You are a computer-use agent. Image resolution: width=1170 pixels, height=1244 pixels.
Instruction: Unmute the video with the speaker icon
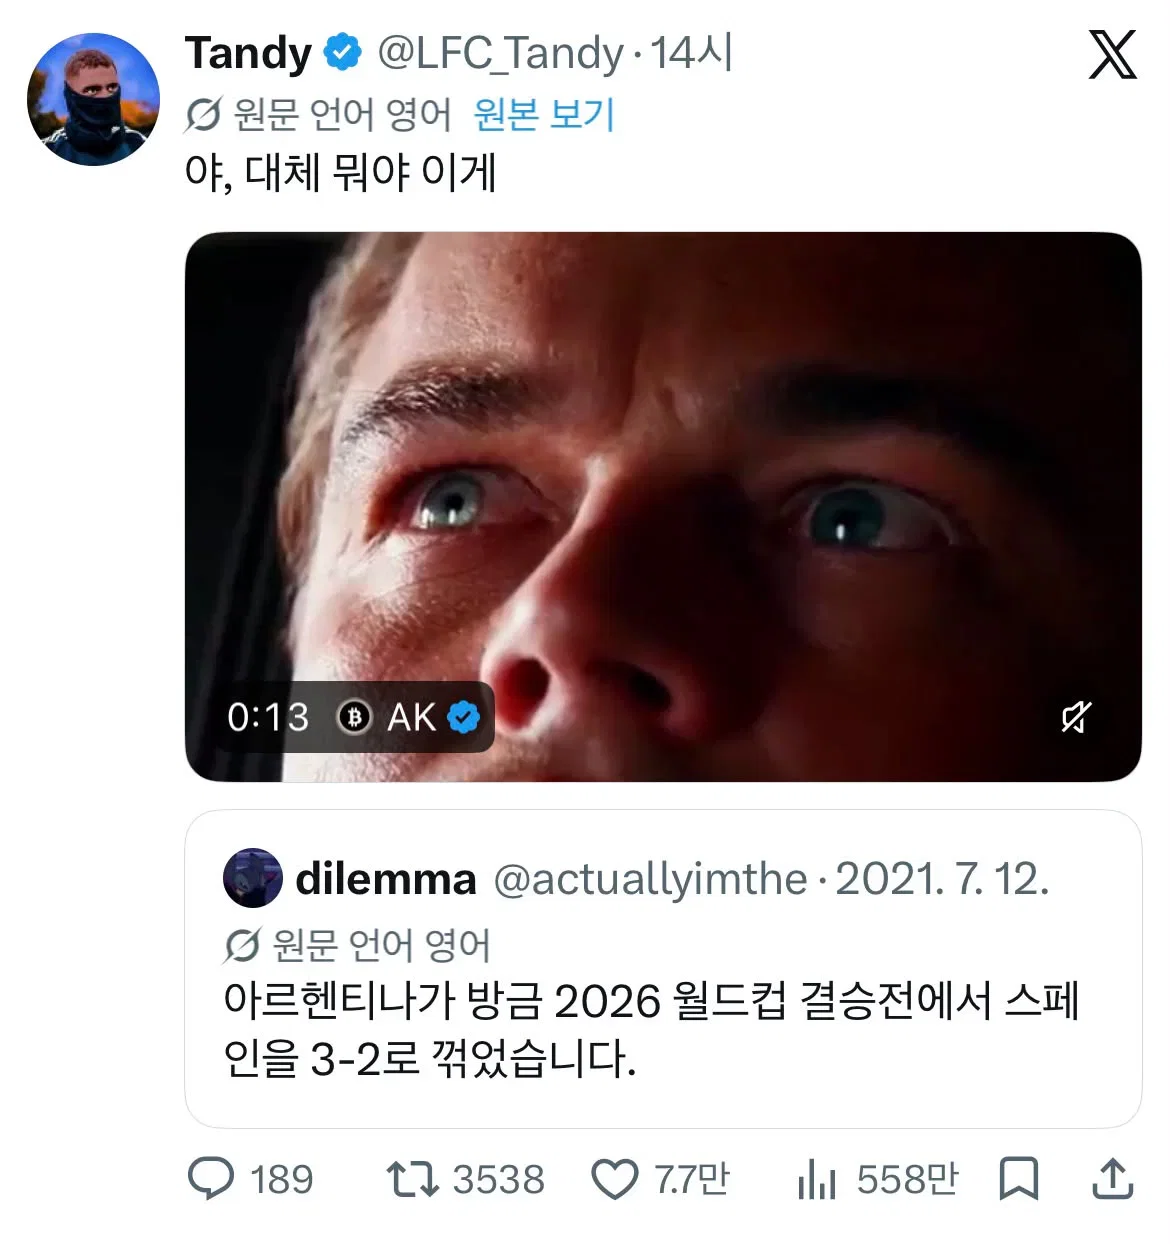tap(1076, 716)
